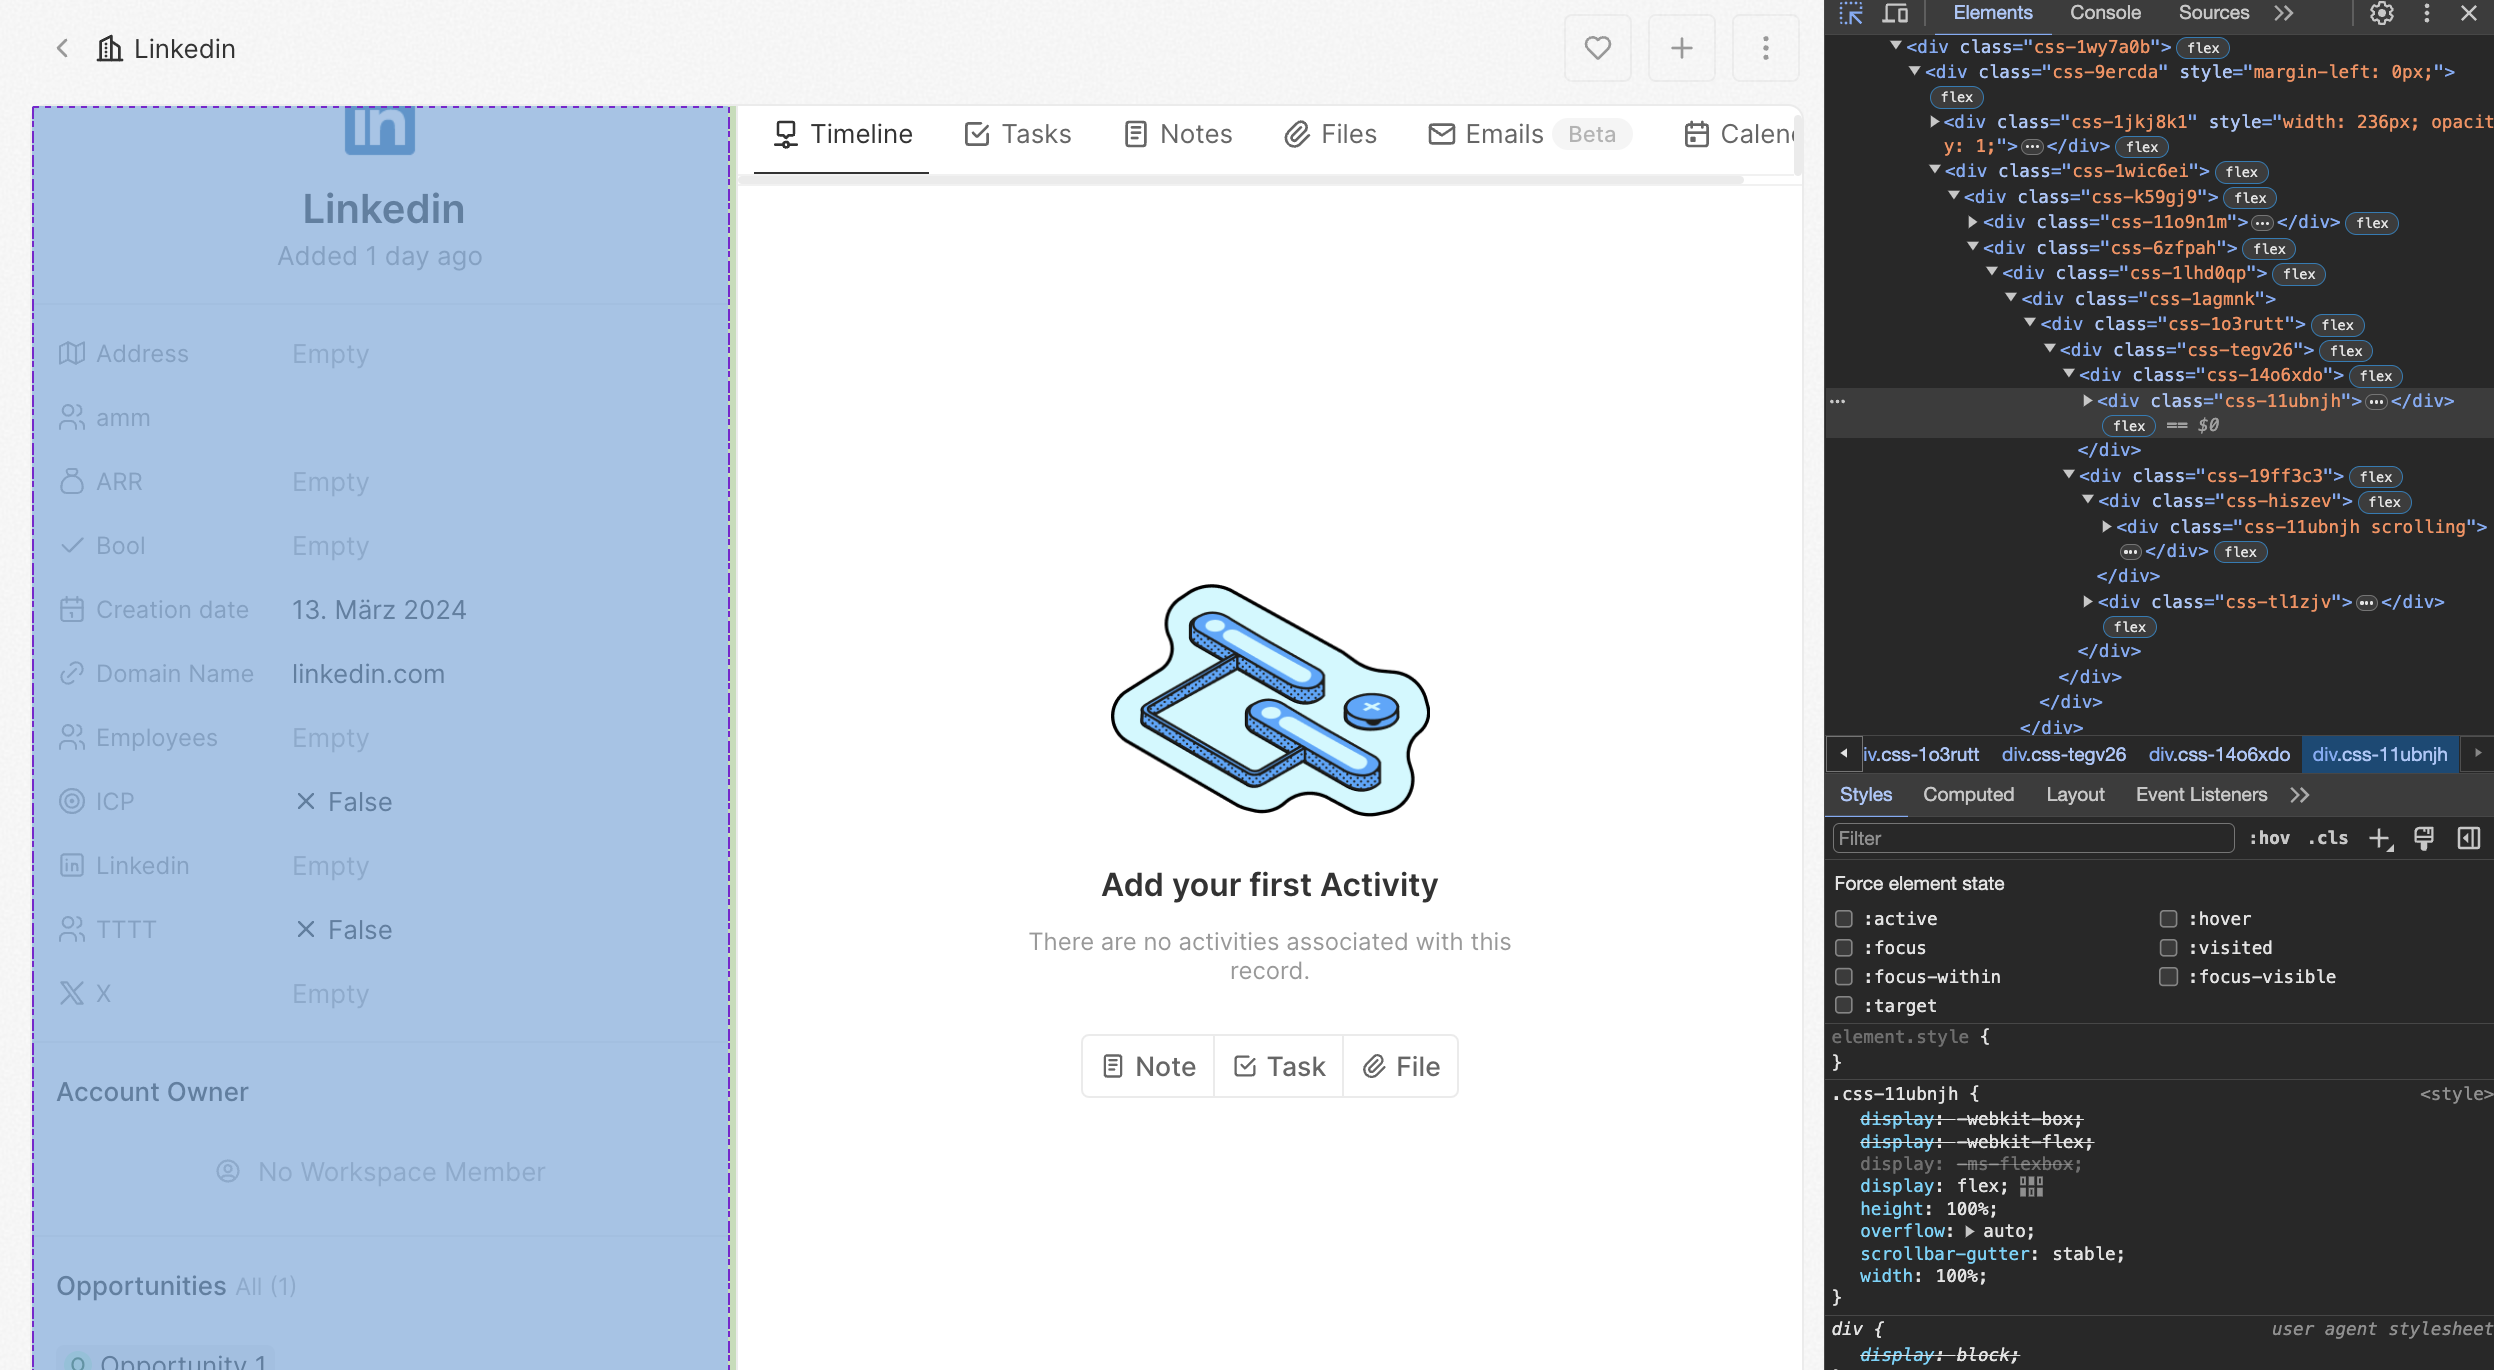Open the flex editor icon beside display: flex
Viewport: 2494px width, 1370px height.
point(2030,1186)
